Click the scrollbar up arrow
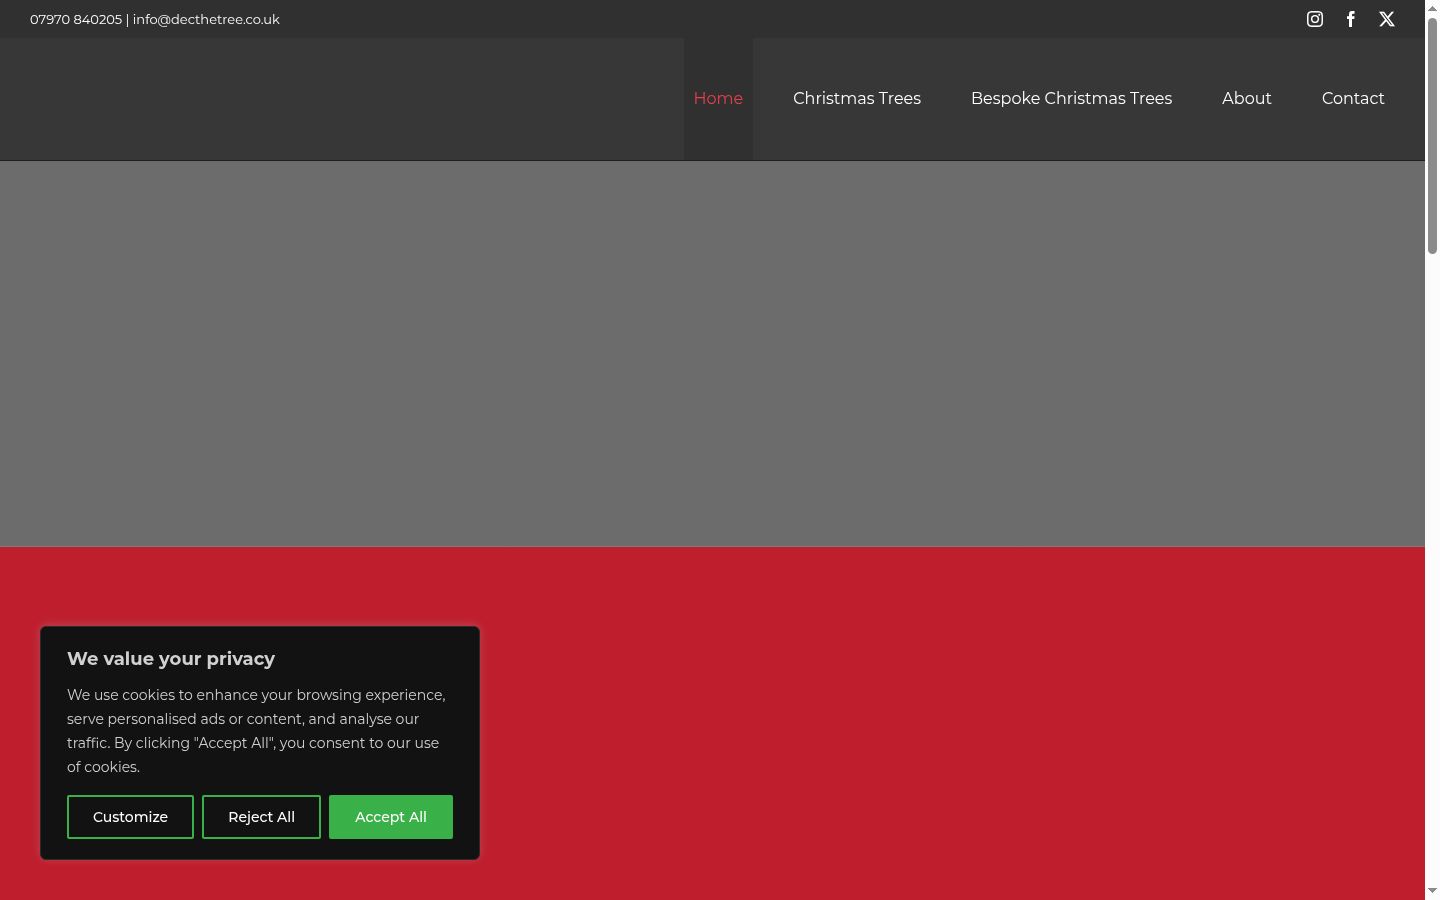This screenshot has width=1440, height=900. coord(1432,7)
